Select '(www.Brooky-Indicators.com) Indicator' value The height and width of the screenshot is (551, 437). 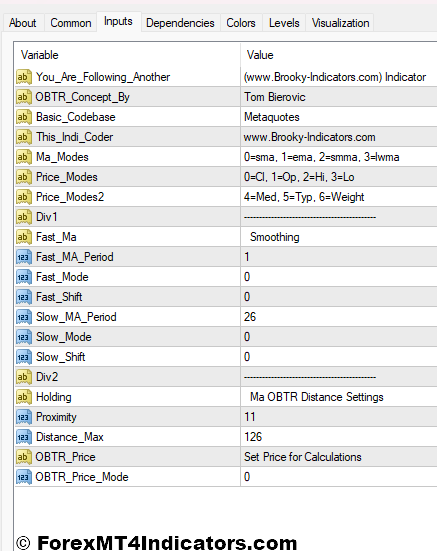(339, 77)
